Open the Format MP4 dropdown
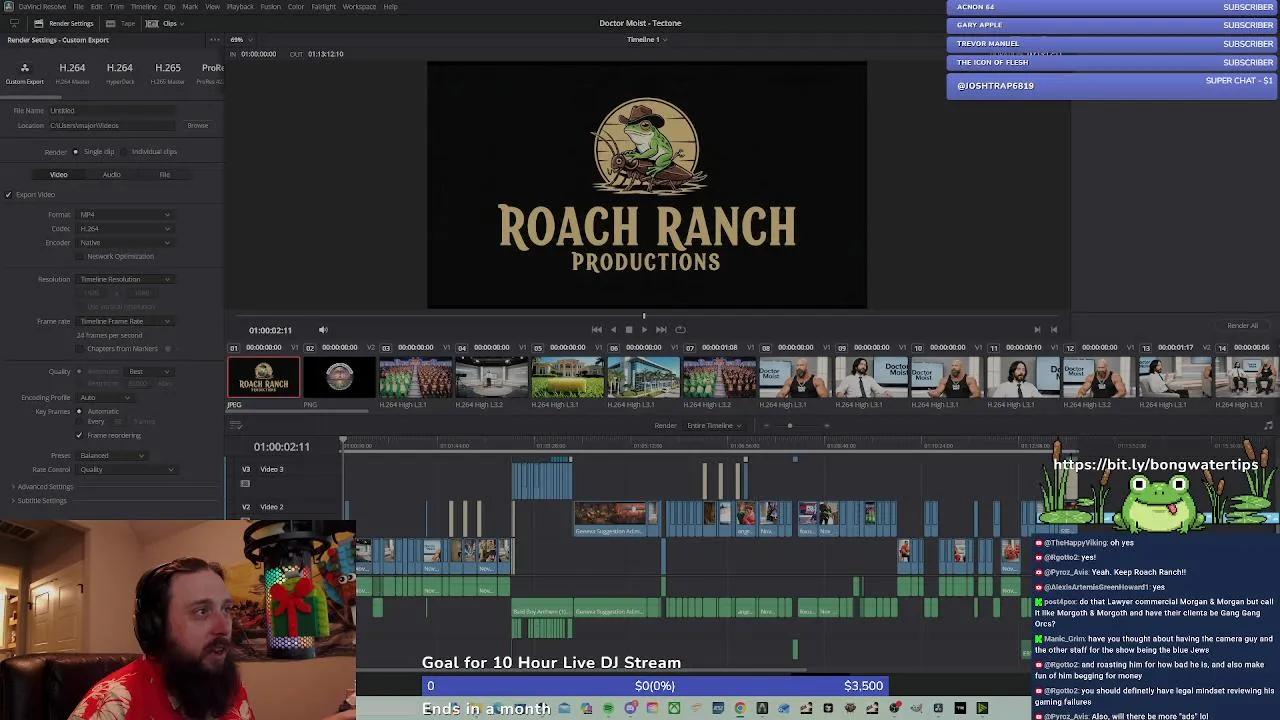This screenshot has width=1280, height=720. click(x=125, y=215)
